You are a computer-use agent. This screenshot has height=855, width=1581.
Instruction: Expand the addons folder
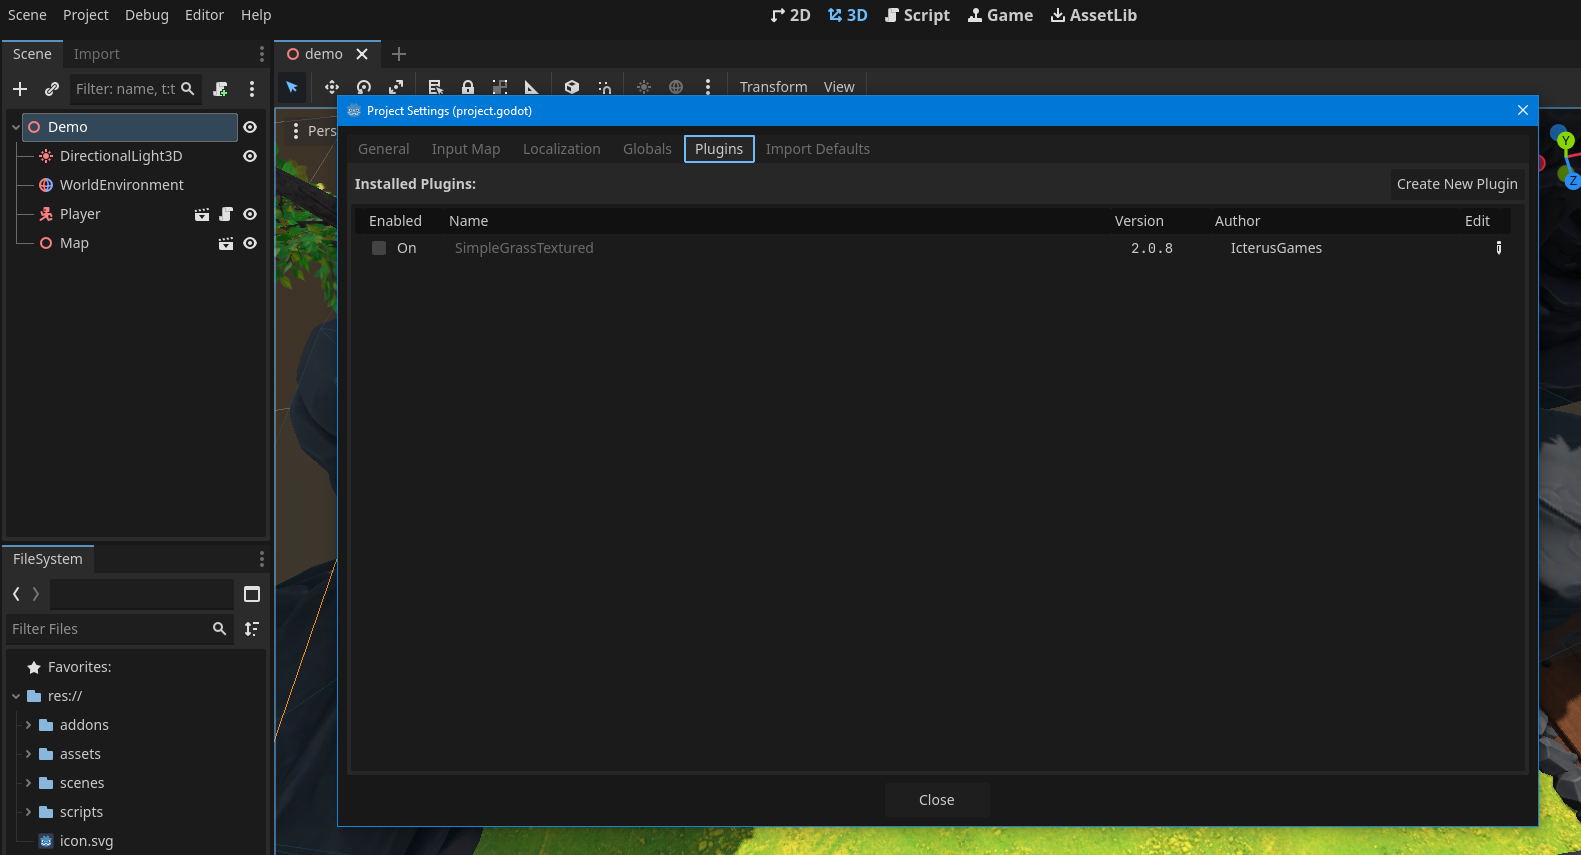[28, 725]
